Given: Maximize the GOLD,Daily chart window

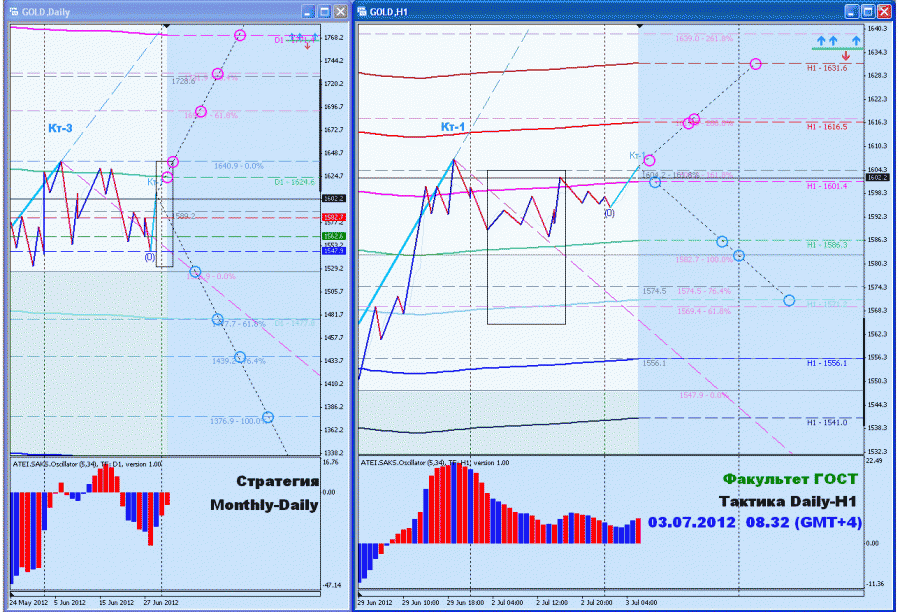Looking at the screenshot, I should point(324,11).
